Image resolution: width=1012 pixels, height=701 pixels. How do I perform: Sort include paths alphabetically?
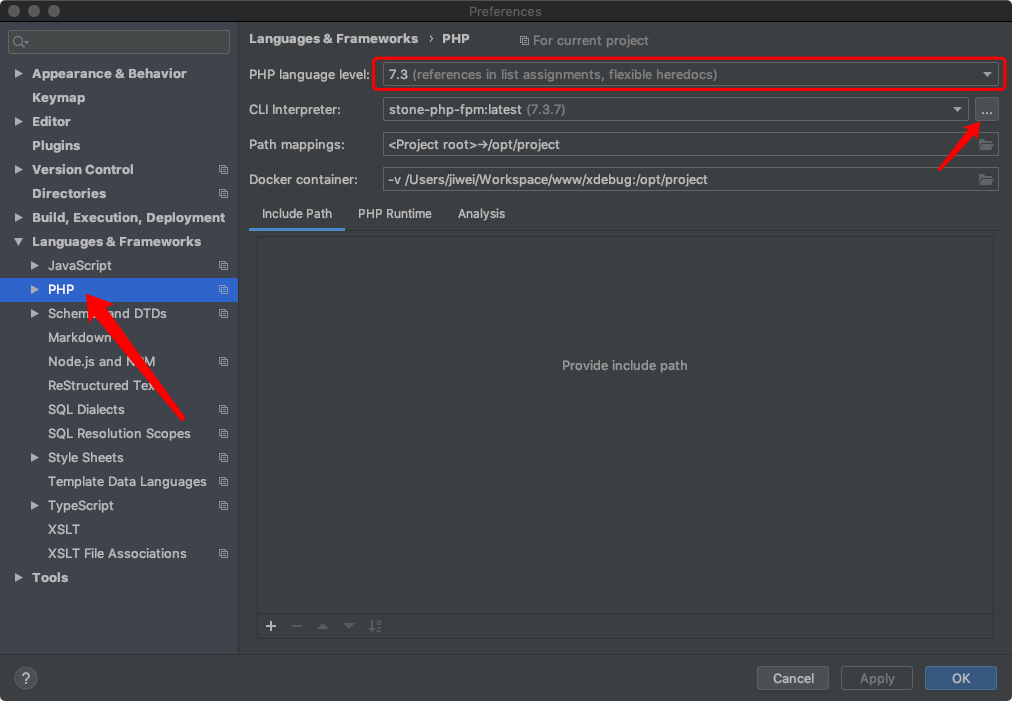[x=375, y=626]
